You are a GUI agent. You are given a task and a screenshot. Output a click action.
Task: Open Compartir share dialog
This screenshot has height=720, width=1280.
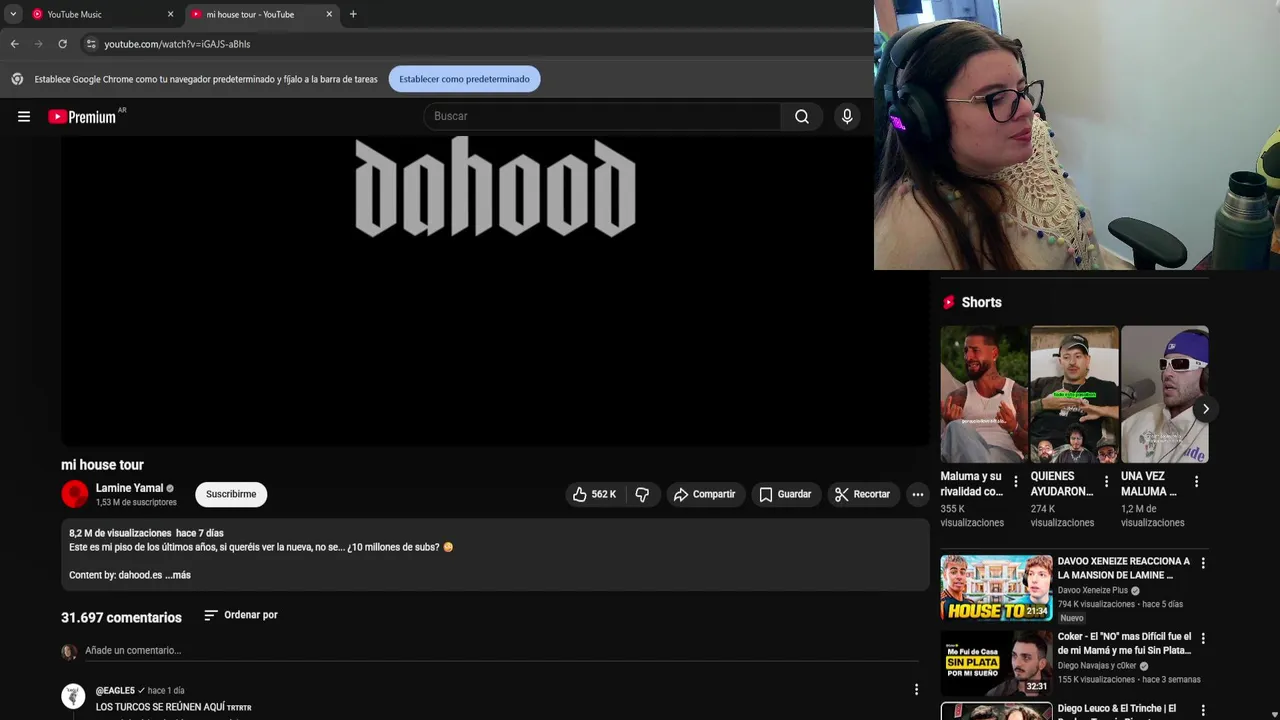[704, 494]
